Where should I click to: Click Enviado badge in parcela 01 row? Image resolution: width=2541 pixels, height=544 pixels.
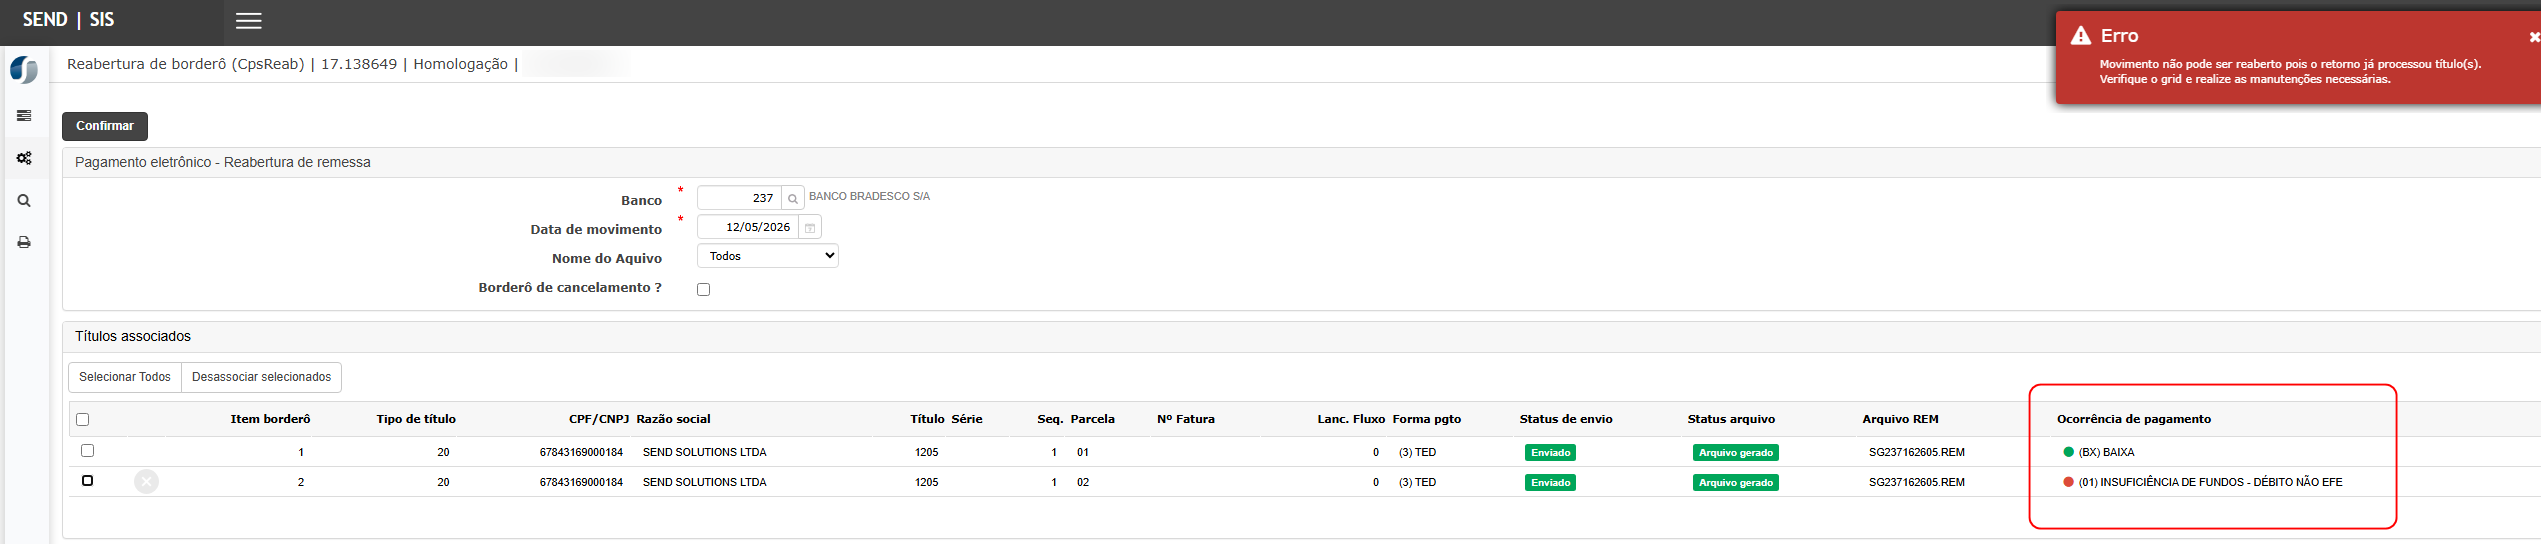click(1551, 453)
